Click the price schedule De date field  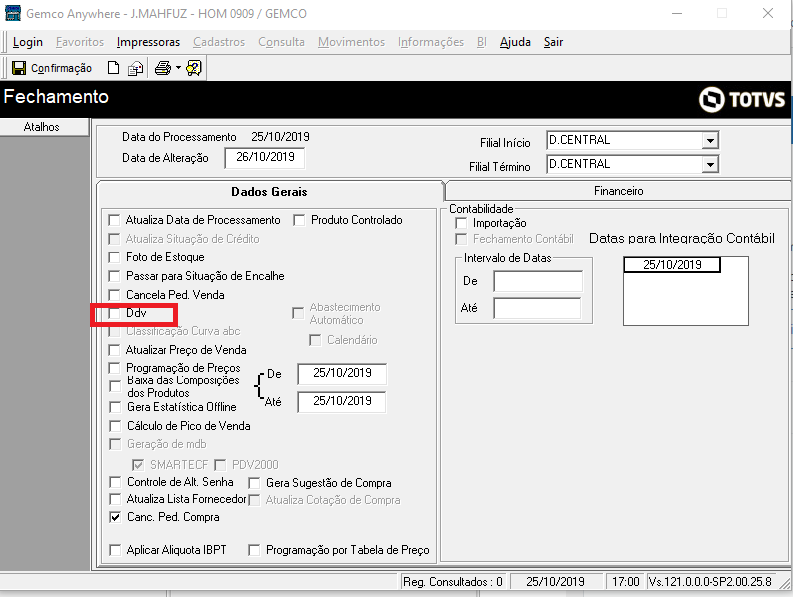click(x=342, y=373)
